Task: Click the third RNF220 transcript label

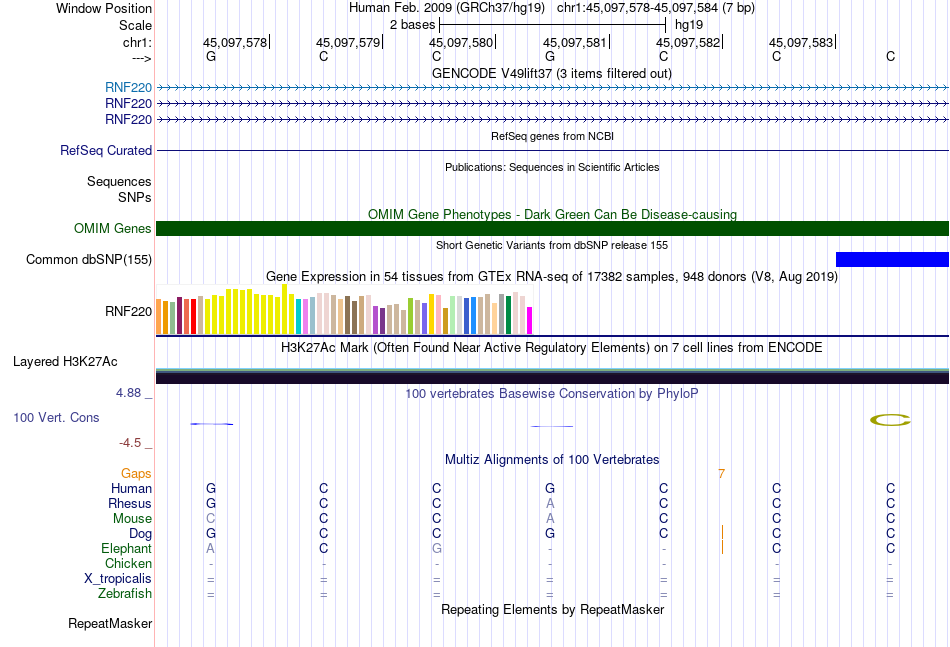Action: pyautogui.click(x=128, y=119)
